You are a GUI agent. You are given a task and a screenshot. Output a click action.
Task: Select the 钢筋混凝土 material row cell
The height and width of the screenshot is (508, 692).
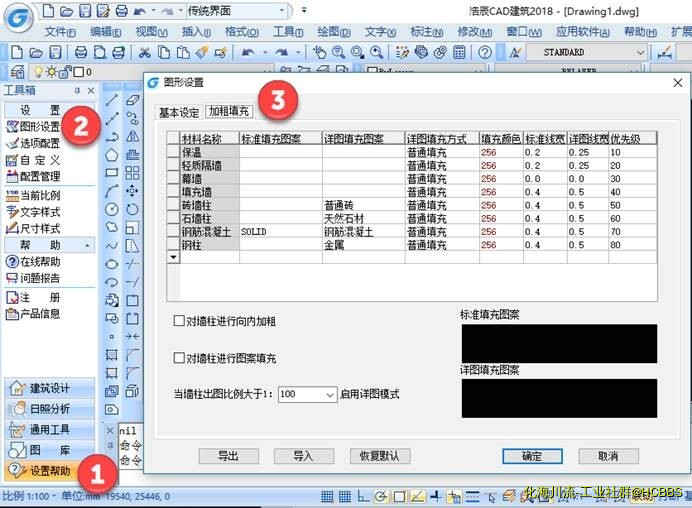[207, 231]
